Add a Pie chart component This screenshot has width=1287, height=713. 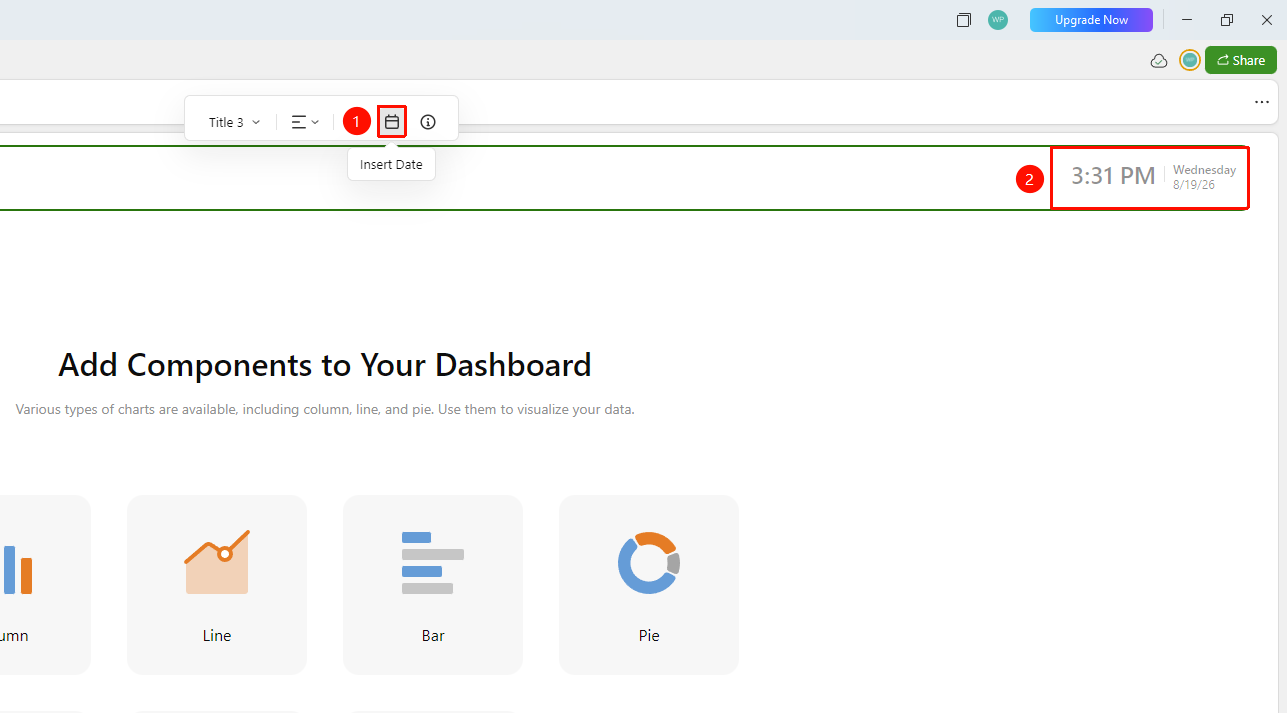pyautogui.click(x=649, y=585)
